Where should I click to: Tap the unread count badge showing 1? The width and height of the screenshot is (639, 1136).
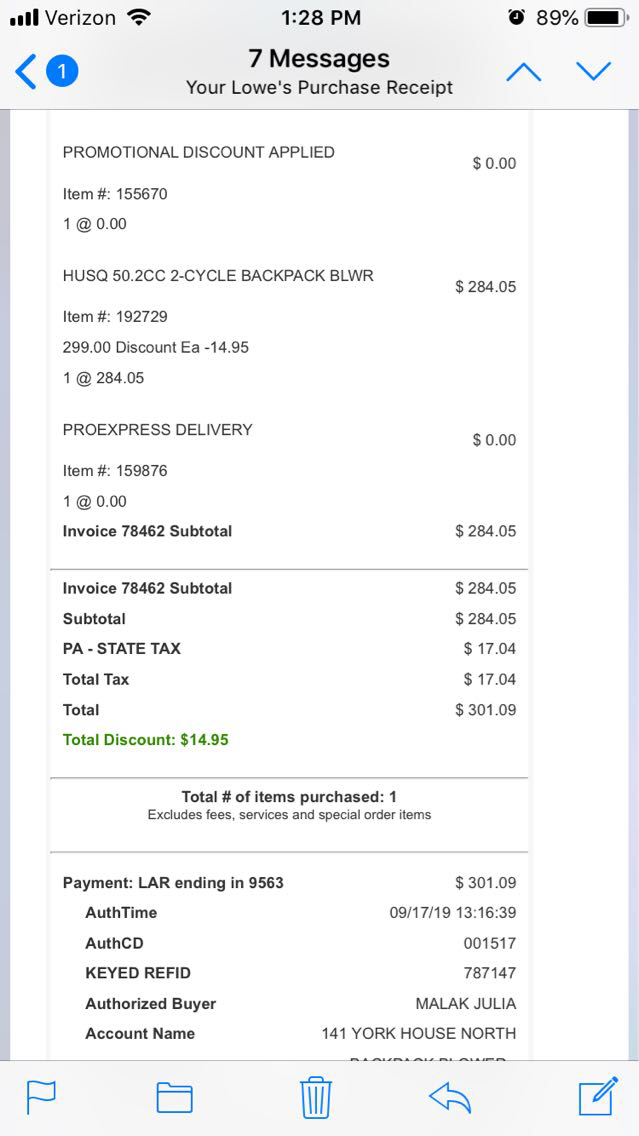pos(62,72)
